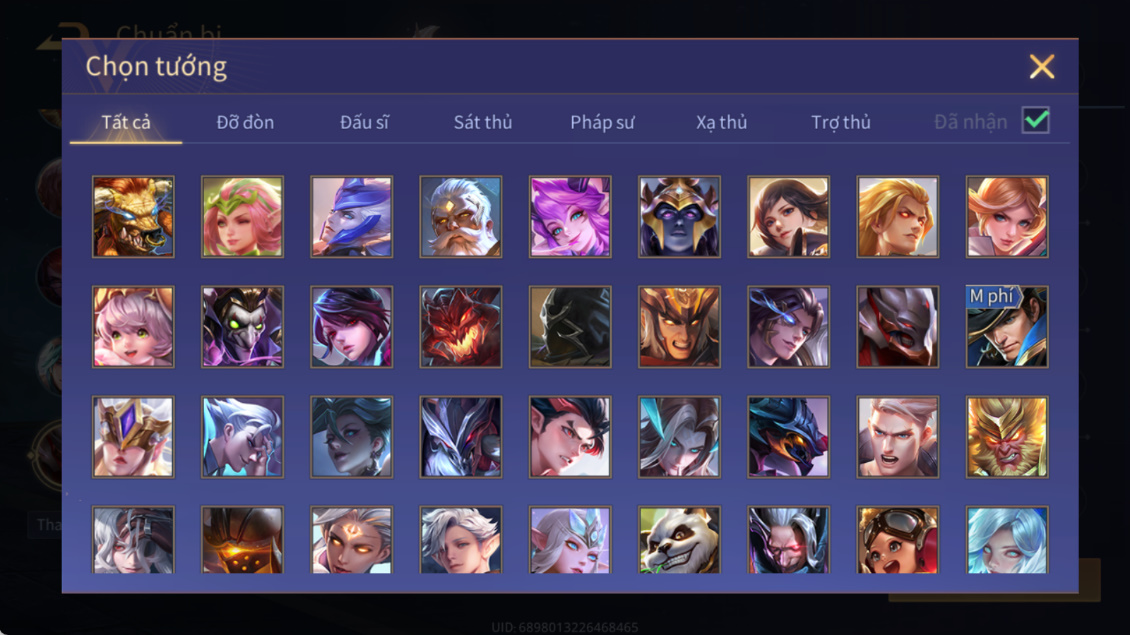Pick the golden lion beast hero
The image size is (1130, 635).
click(x=133, y=217)
